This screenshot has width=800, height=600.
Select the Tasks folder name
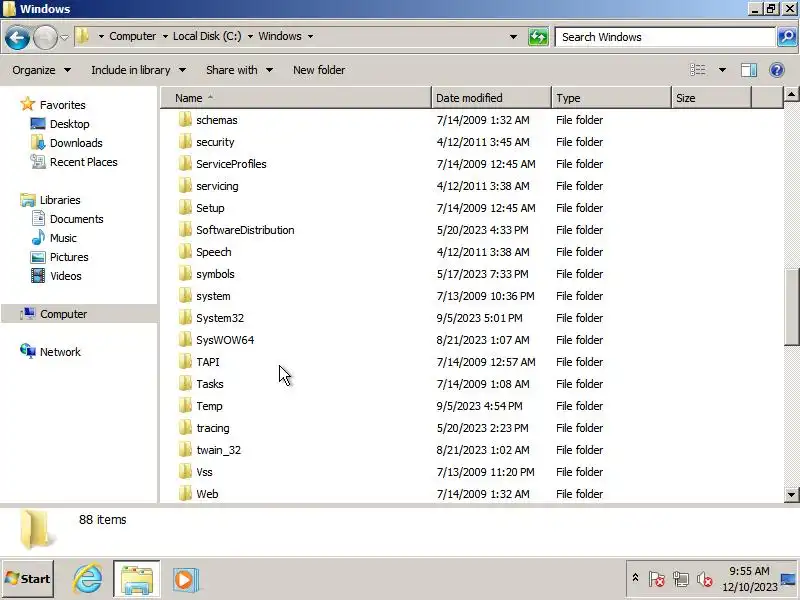click(210, 384)
